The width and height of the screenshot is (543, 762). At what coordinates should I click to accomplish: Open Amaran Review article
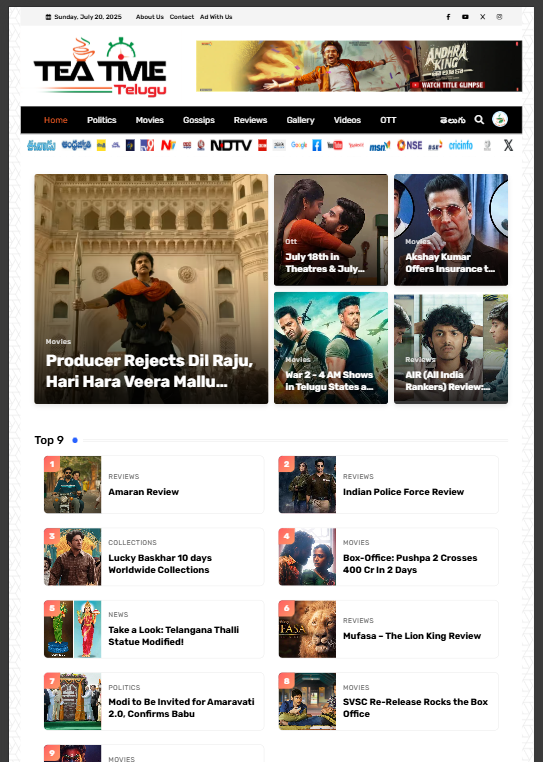point(143,492)
